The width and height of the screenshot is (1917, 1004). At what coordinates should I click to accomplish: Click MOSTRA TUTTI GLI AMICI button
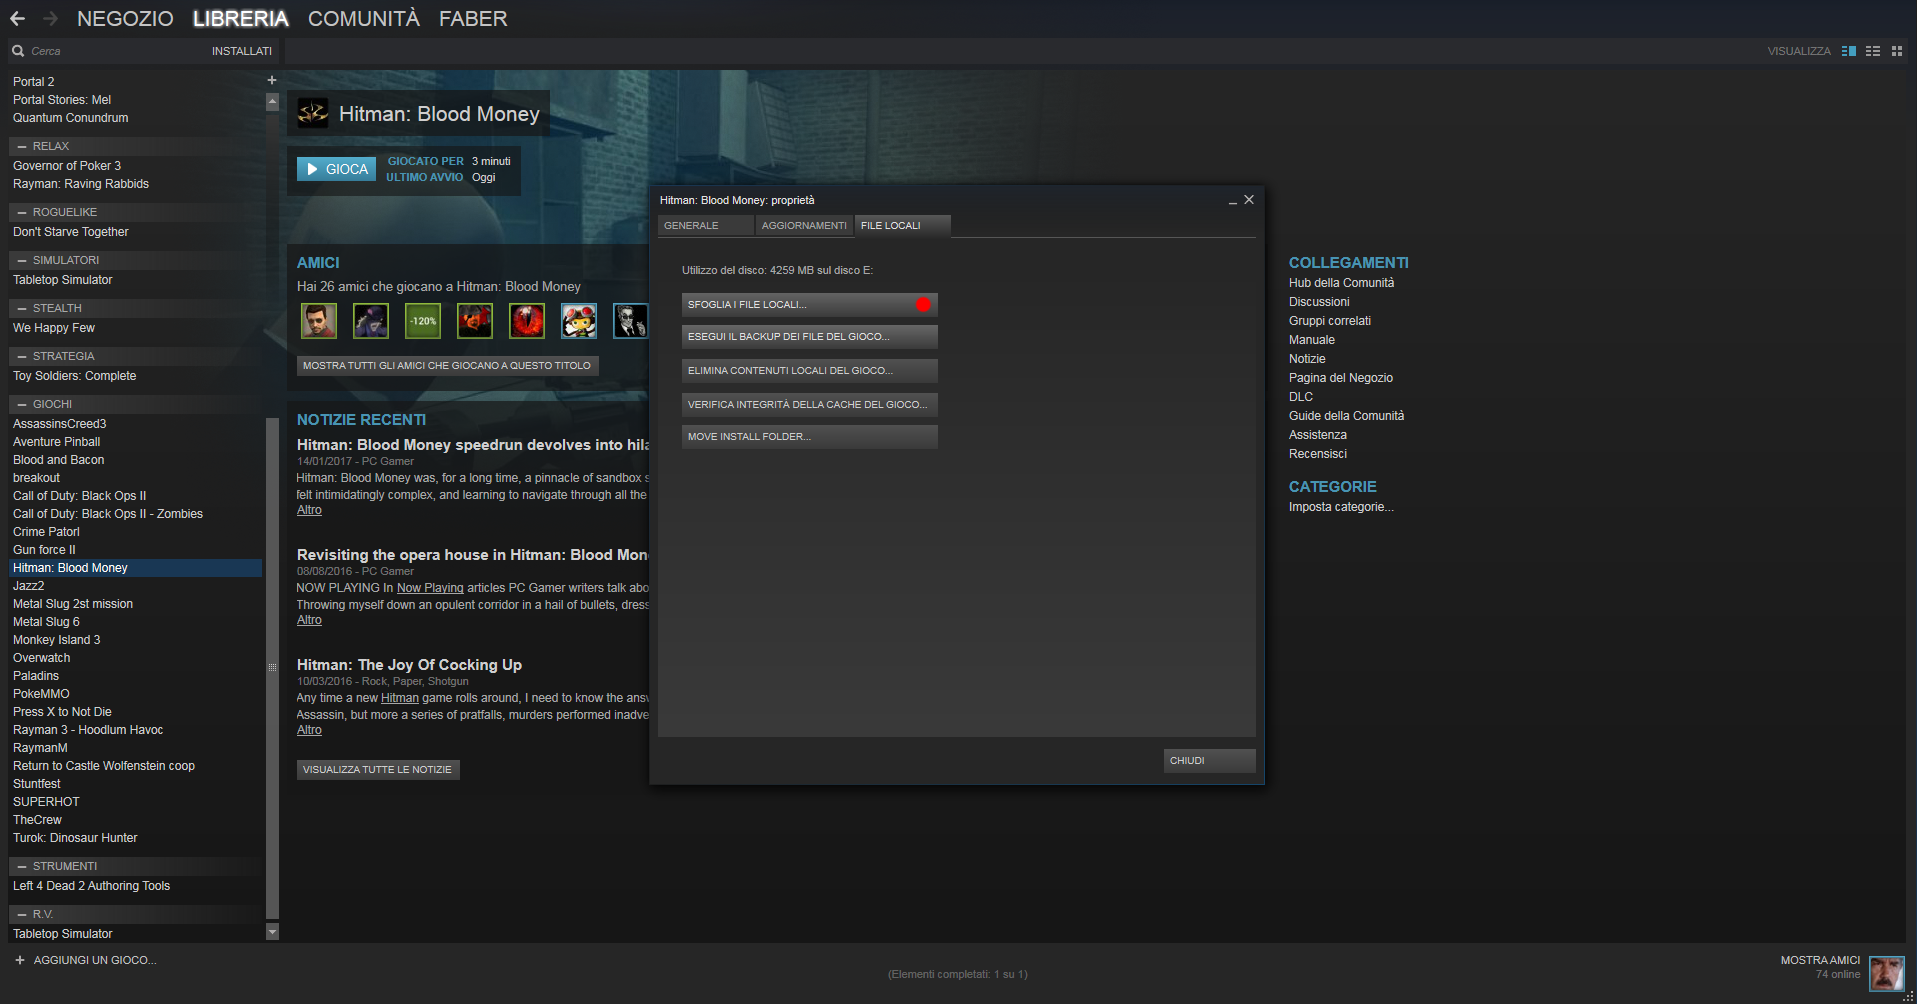pyautogui.click(x=447, y=365)
